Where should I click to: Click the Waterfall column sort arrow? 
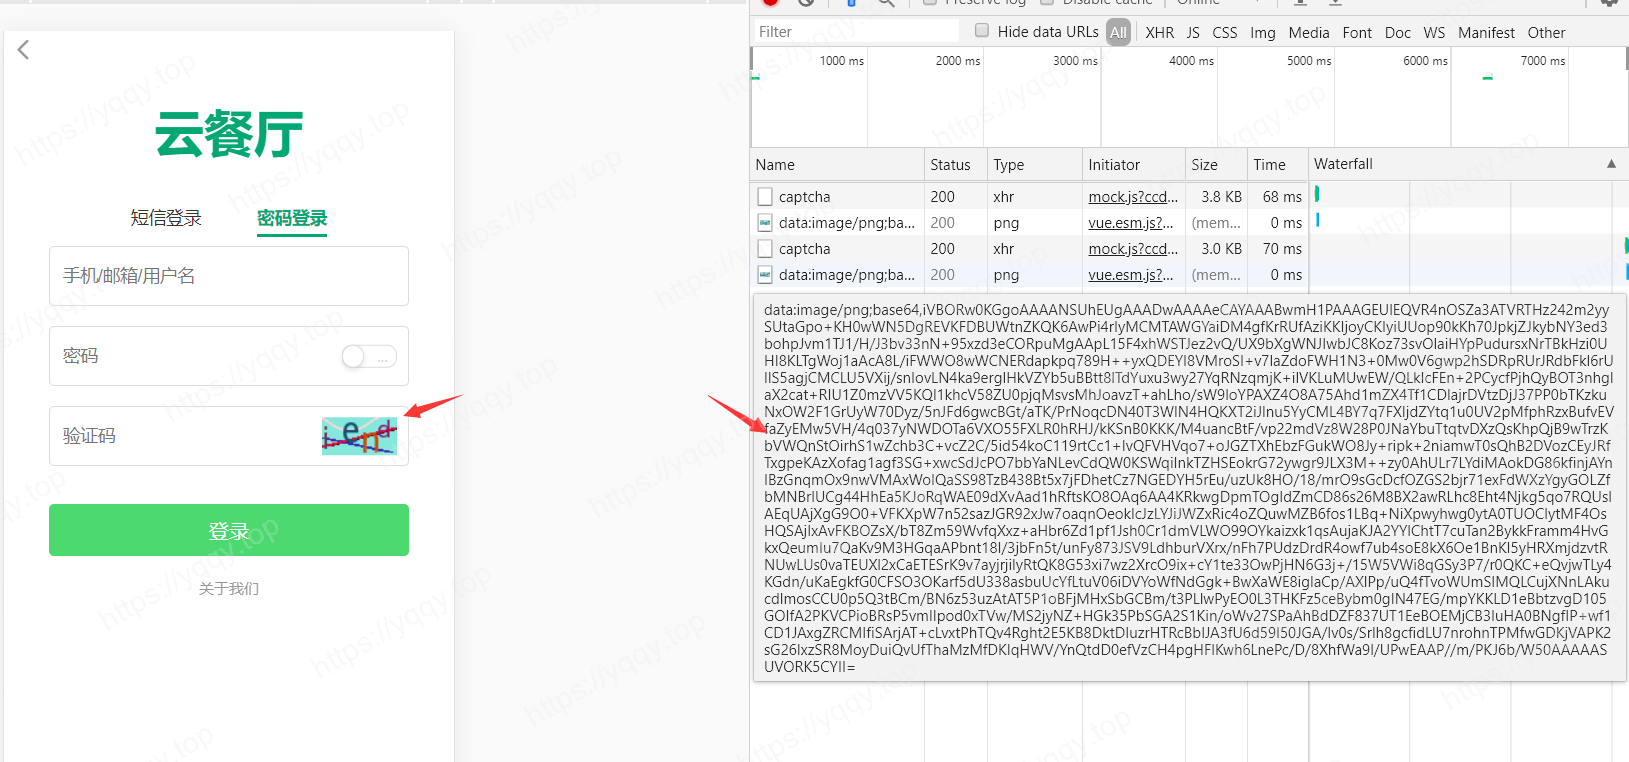point(1611,164)
